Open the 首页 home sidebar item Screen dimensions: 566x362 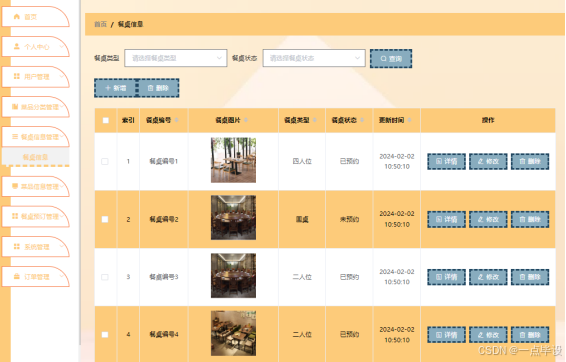click(35, 17)
